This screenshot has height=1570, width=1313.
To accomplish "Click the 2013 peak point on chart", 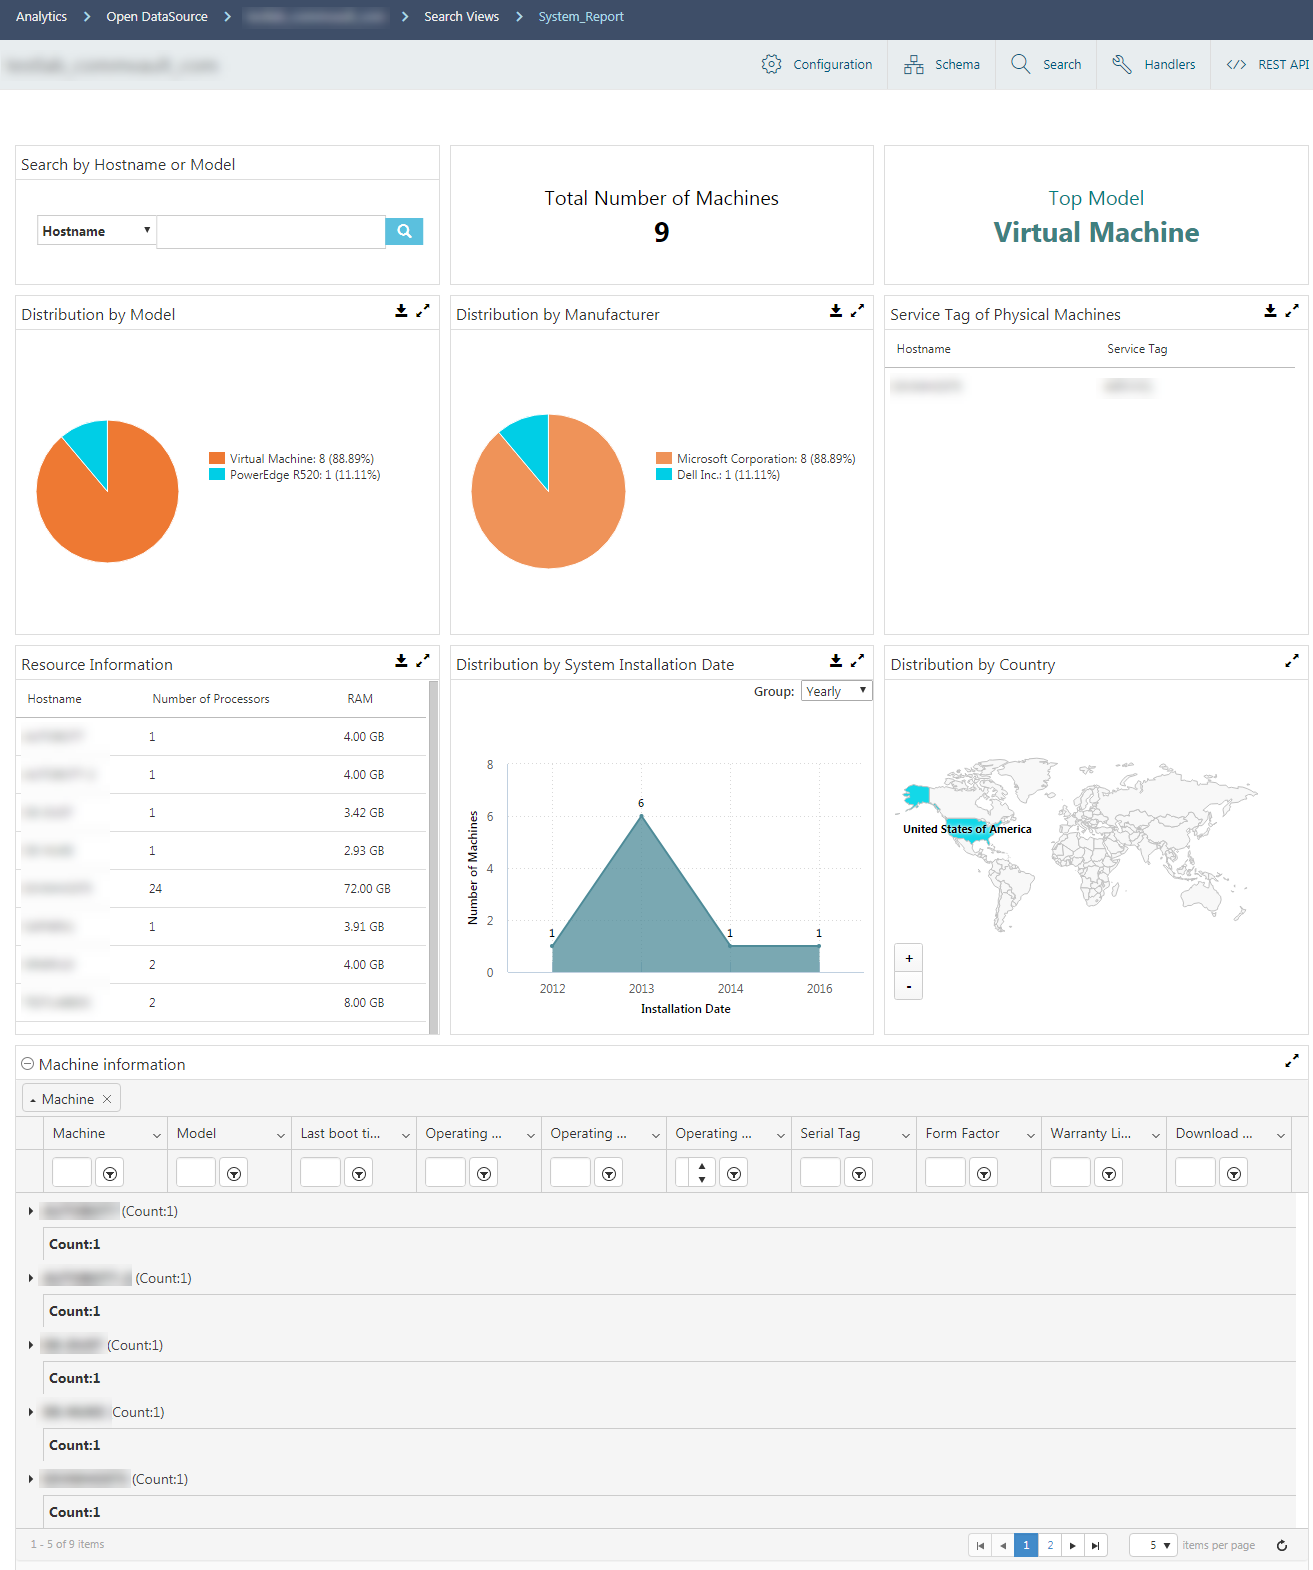I will click(641, 816).
